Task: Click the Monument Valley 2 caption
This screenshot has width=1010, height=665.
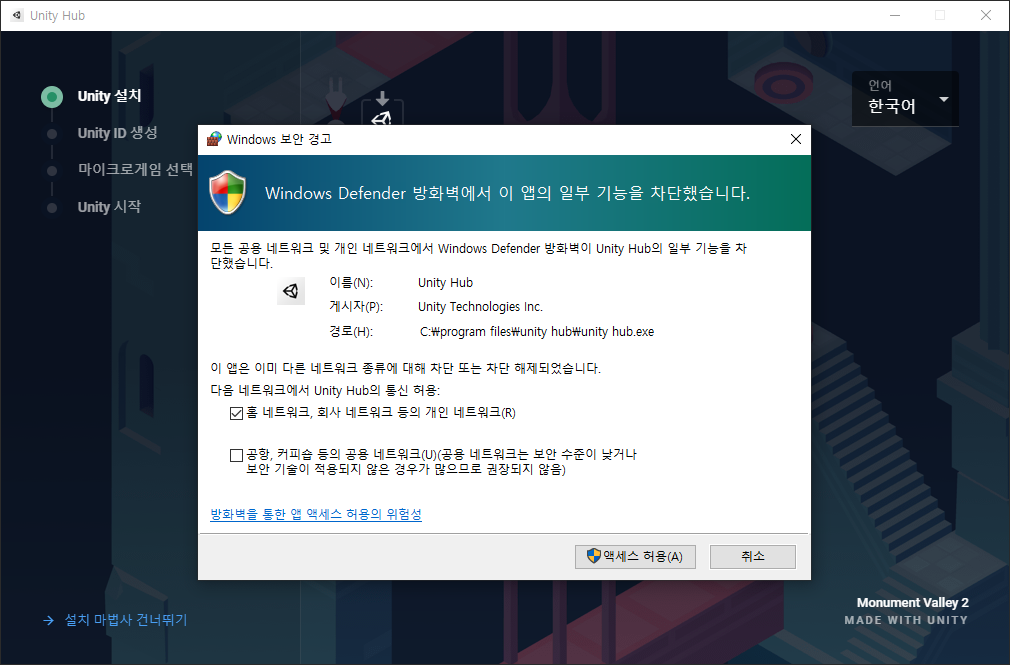Action: pyautogui.click(x=912, y=602)
